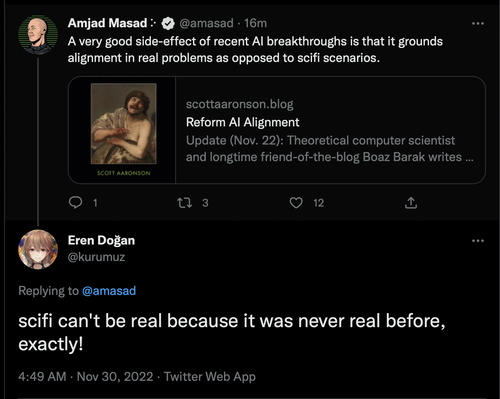Click the verified badge next to Amjad Masad

coord(168,23)
